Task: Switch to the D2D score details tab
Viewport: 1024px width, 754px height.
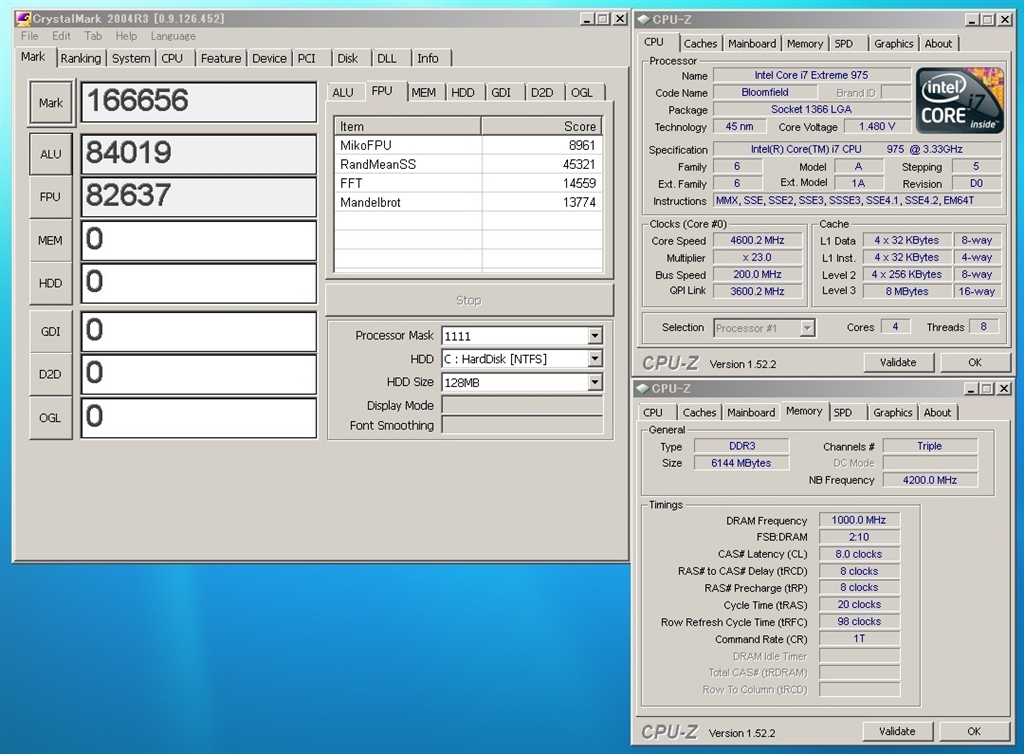Action: click(541, 93)
